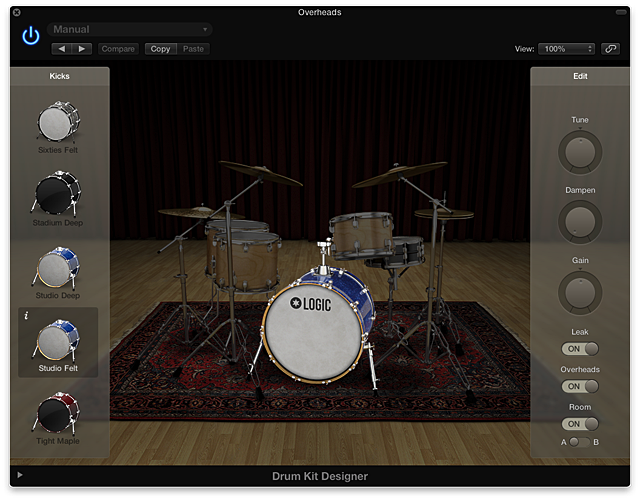Viewport: 640px width, 500px height.
Task: Open the View 100% size dropdown
Action: coord(567,49)
